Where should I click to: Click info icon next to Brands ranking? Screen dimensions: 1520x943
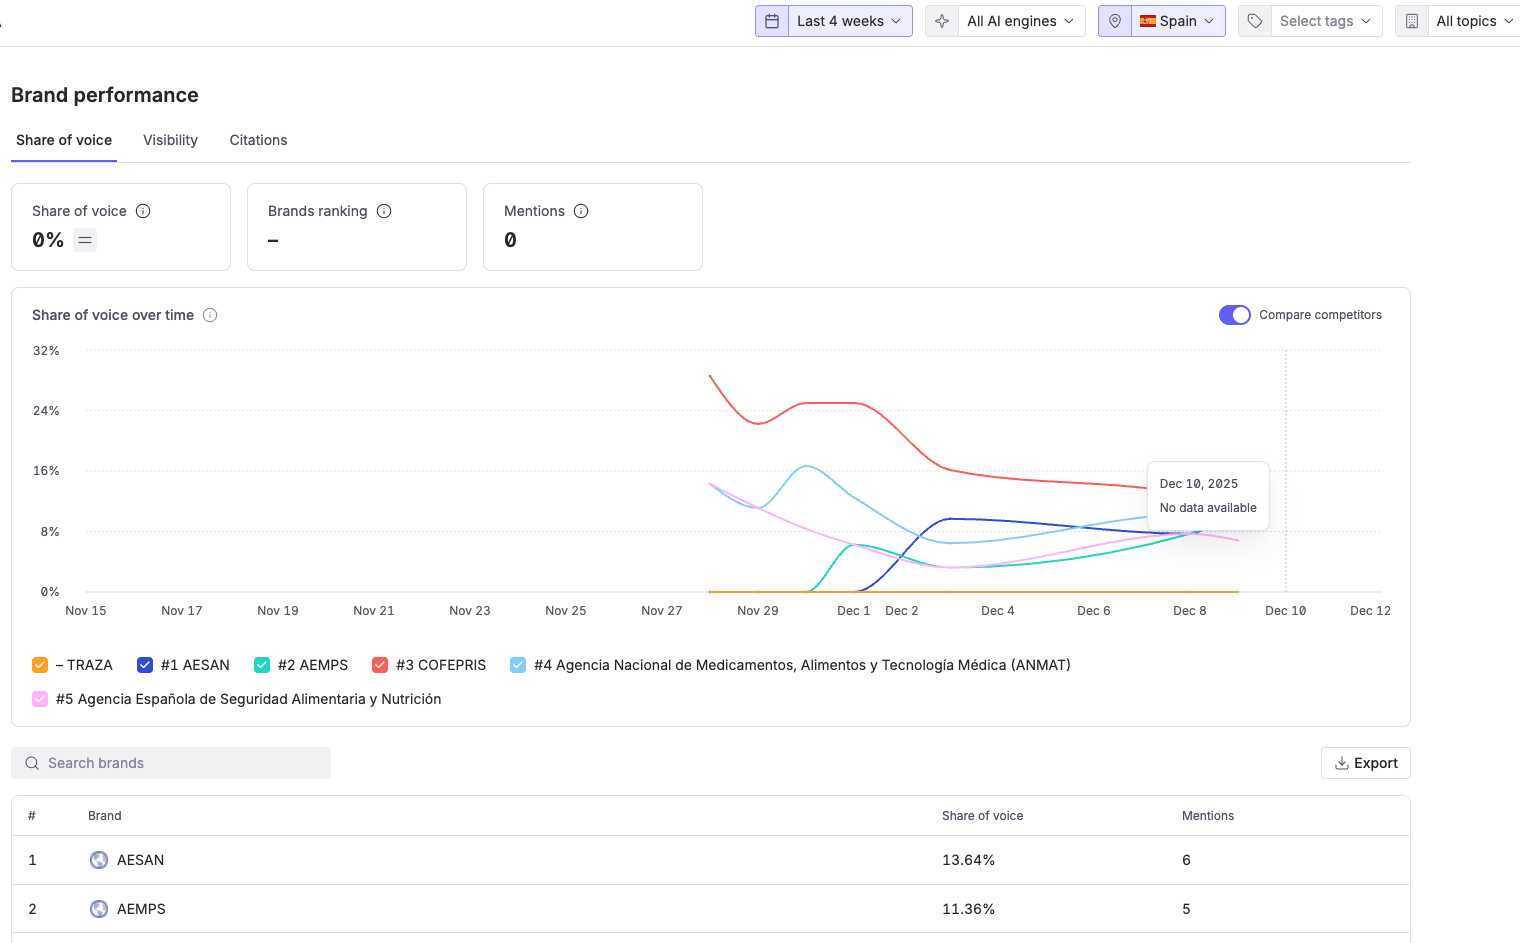click(384, 211)
